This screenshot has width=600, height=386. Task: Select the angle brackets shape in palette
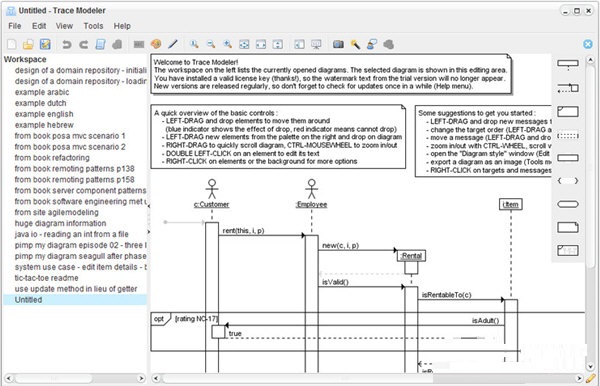point(568,181)
